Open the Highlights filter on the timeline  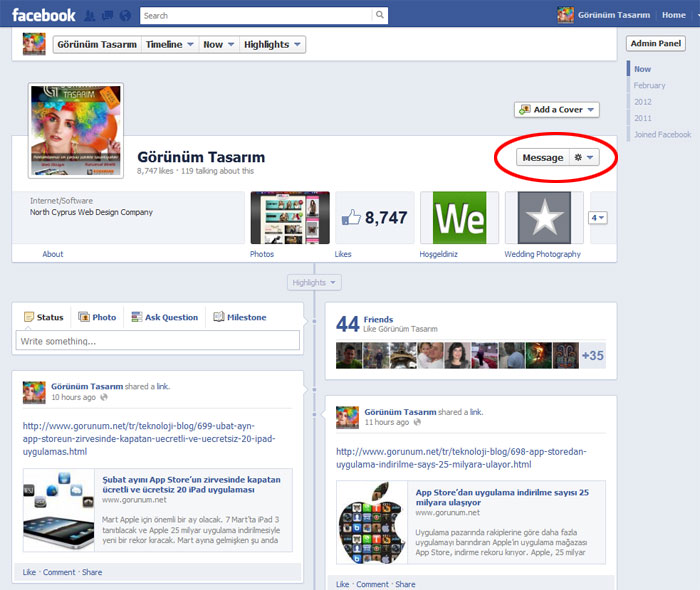coord(314,283)
